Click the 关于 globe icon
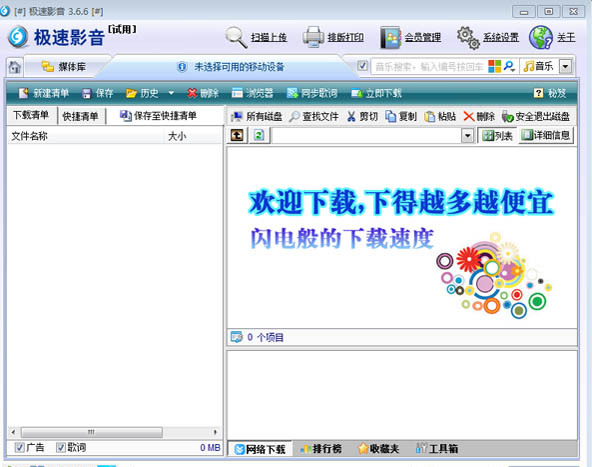Viewport: 592px width, 467px height. click(x=541, y=37)
